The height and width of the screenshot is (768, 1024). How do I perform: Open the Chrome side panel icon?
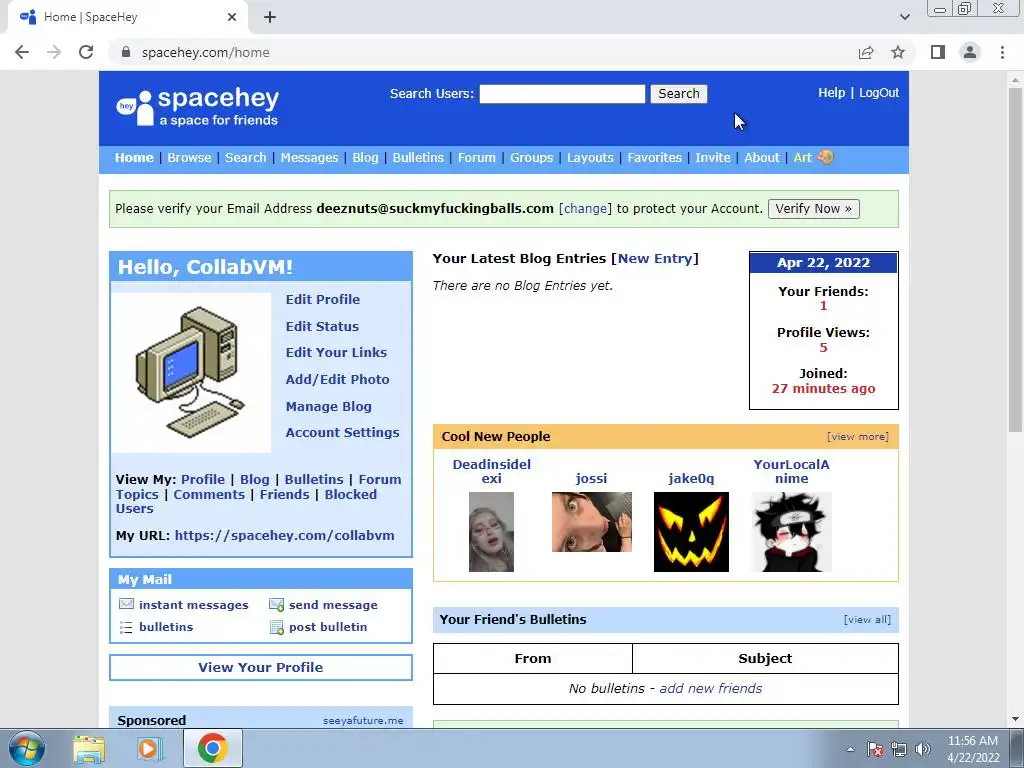(x=938, y=52)
